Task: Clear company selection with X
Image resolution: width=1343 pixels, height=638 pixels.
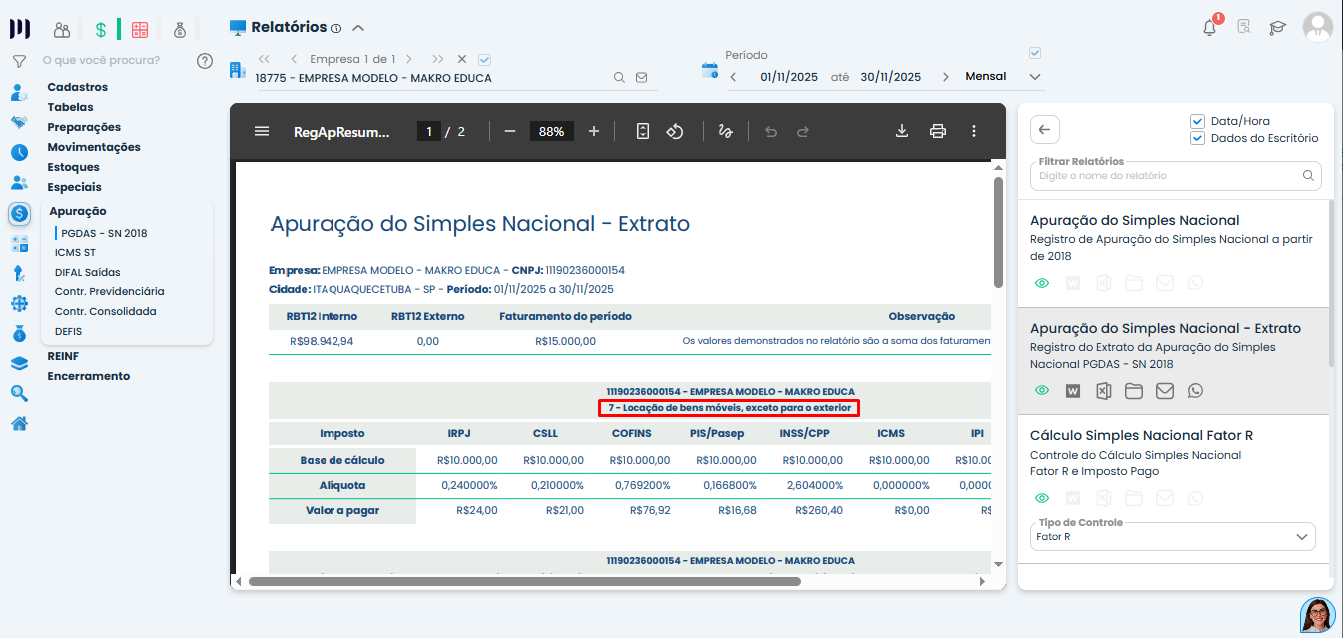Action: point(462,59)
